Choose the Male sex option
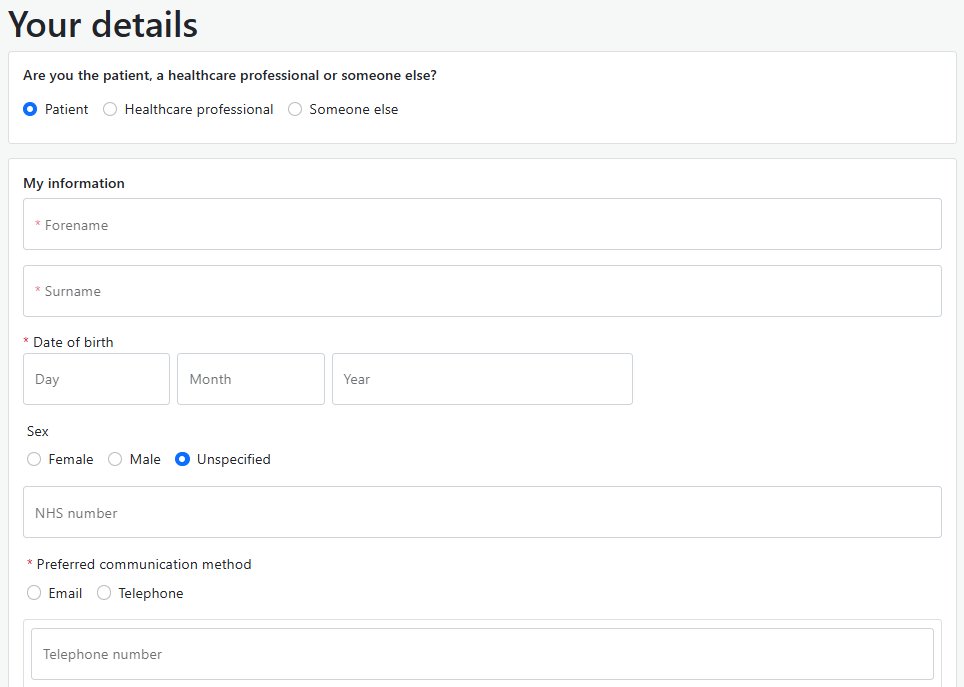The height and width of the screenshot is (687, 964). coord(115,459)
